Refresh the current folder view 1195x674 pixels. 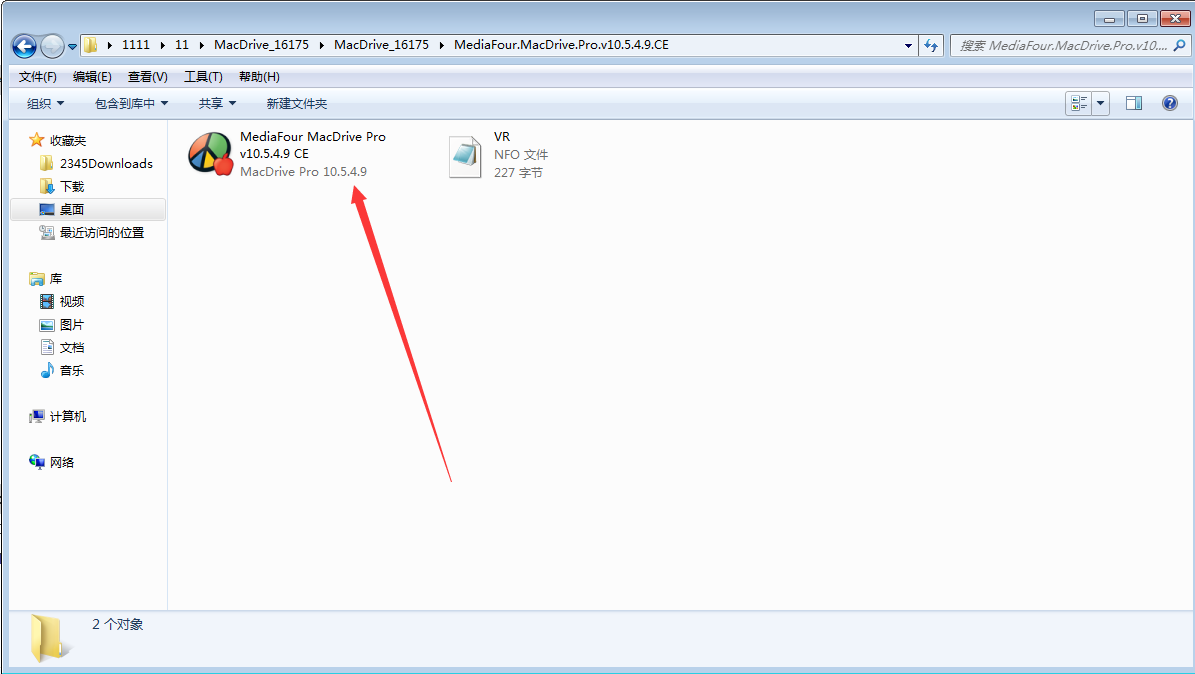[931, 46]
